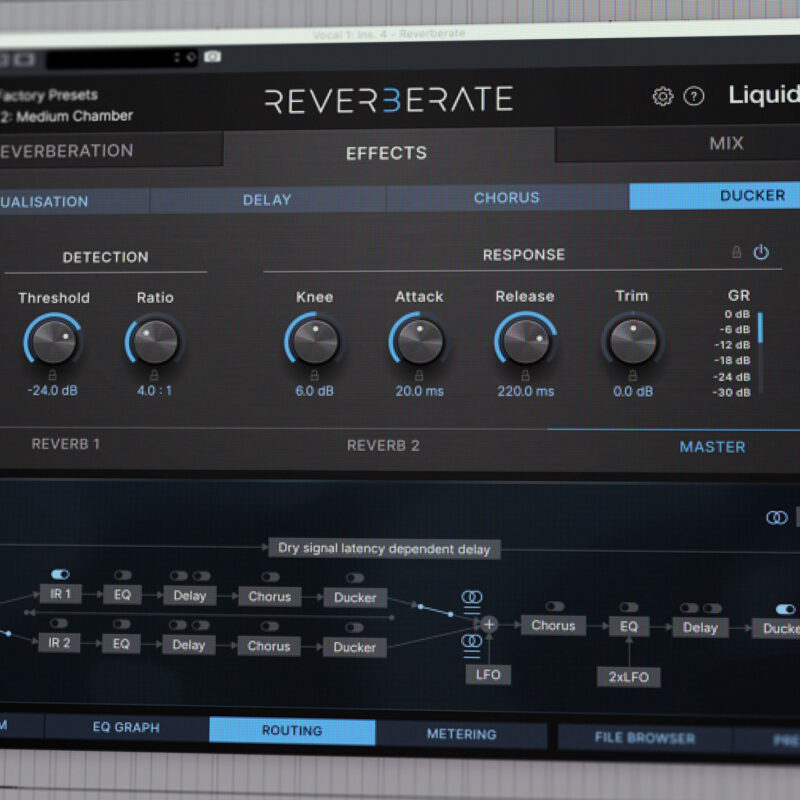This screenshot has height=800, width=800.
Task: Lock the Attack parameter
Action: coord(419,376)
